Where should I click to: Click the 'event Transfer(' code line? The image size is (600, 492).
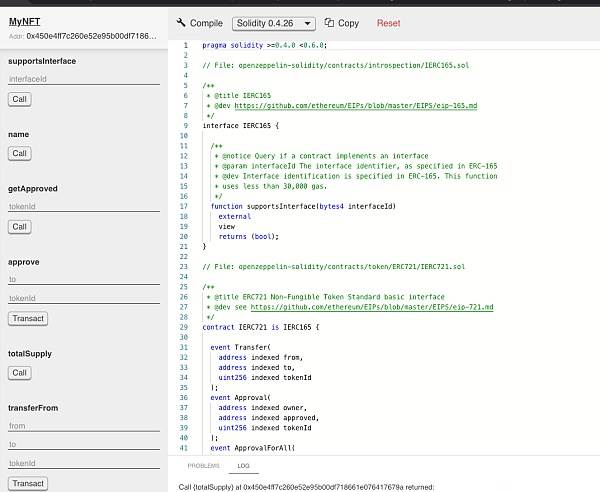[240, 347]
